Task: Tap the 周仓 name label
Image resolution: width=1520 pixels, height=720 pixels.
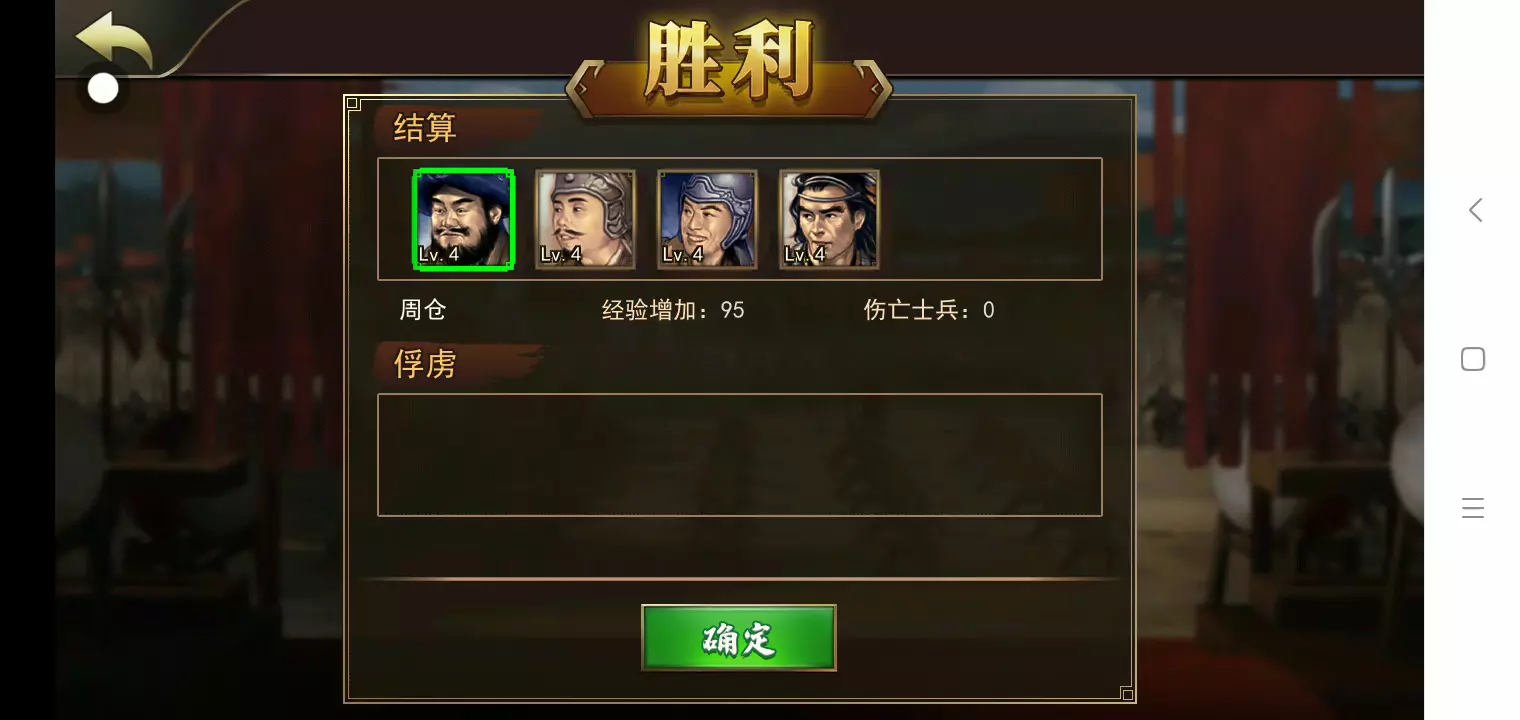Action: 422,310
